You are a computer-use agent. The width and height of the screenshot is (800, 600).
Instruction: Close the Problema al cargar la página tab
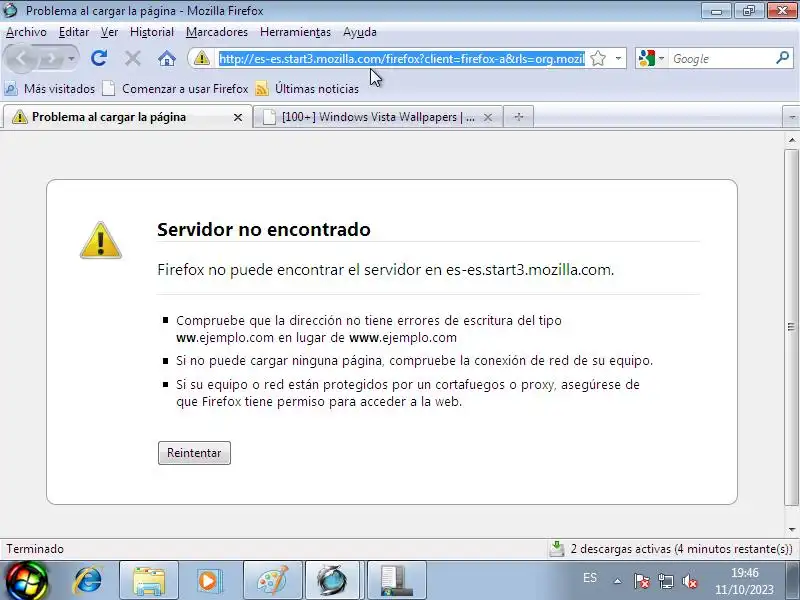tap(238, 117)
